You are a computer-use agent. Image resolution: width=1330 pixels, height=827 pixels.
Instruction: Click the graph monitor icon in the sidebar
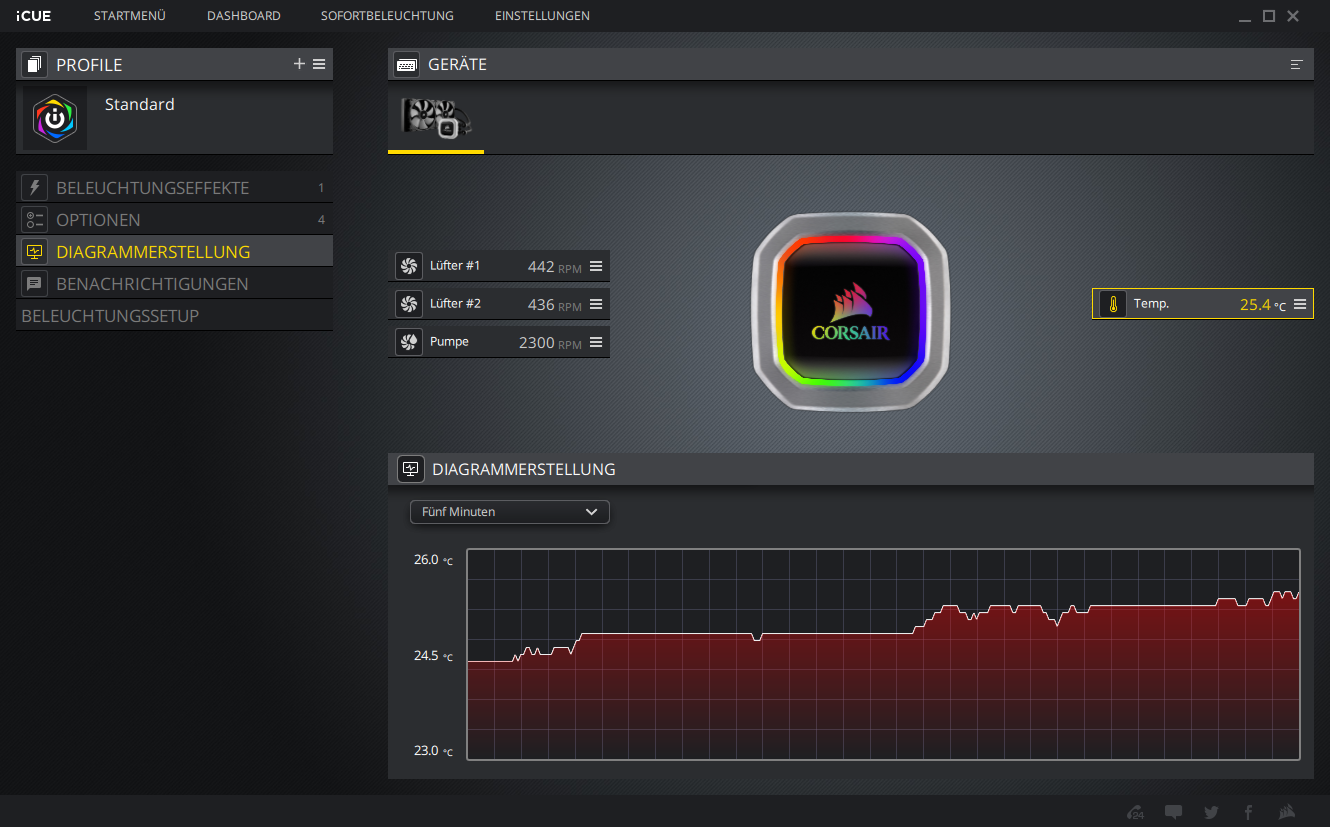pos(34,252)
